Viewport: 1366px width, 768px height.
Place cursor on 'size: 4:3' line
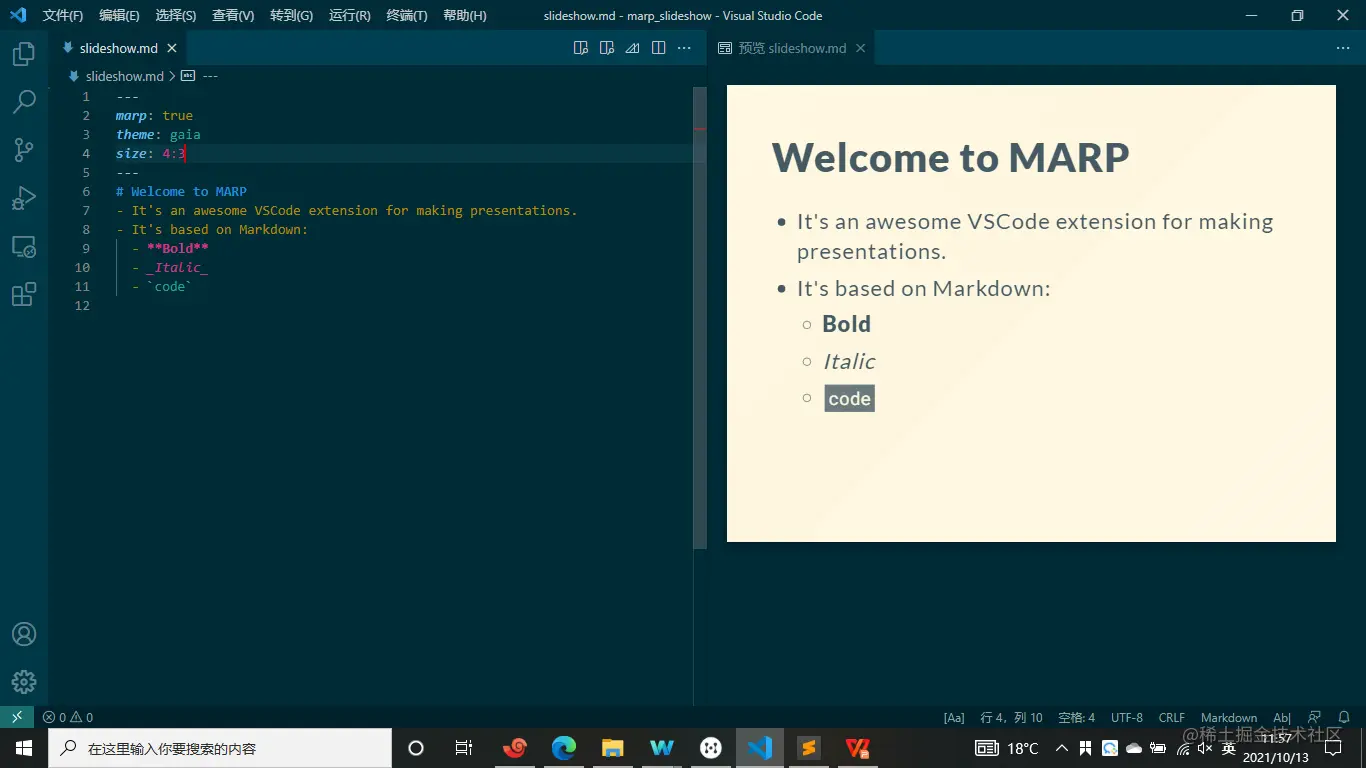150,153
